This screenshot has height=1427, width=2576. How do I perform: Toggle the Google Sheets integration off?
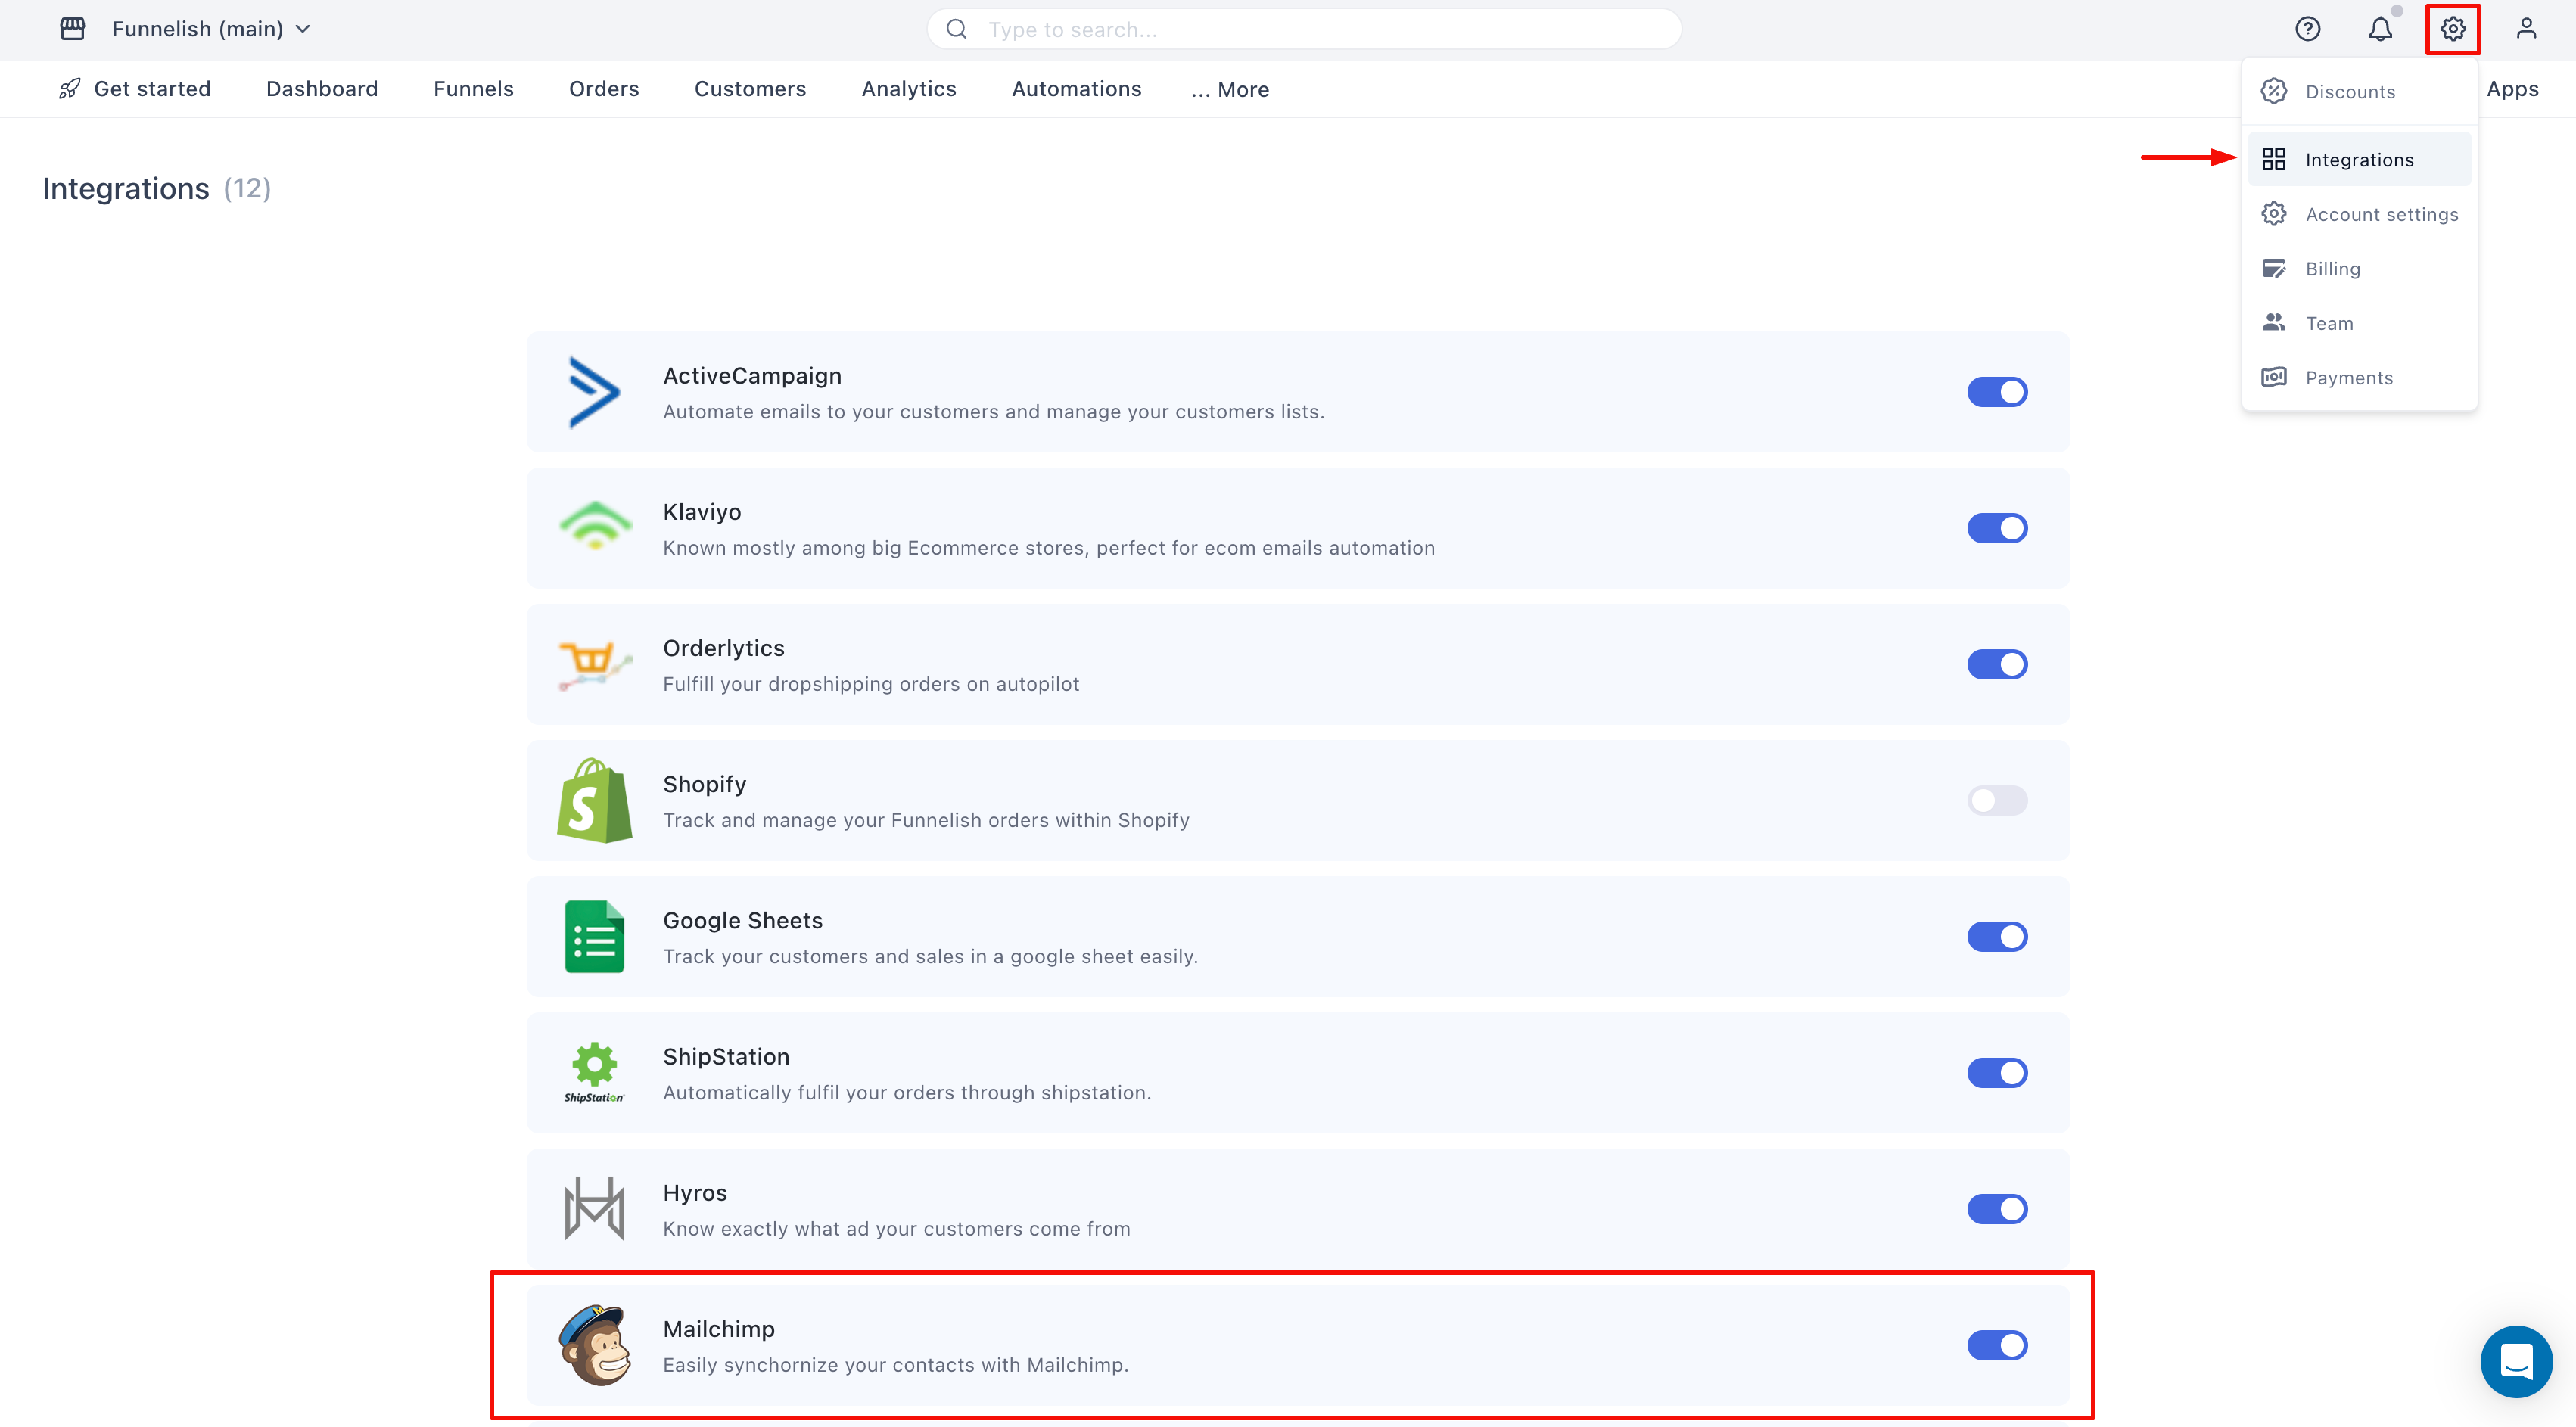[1997, 937]
